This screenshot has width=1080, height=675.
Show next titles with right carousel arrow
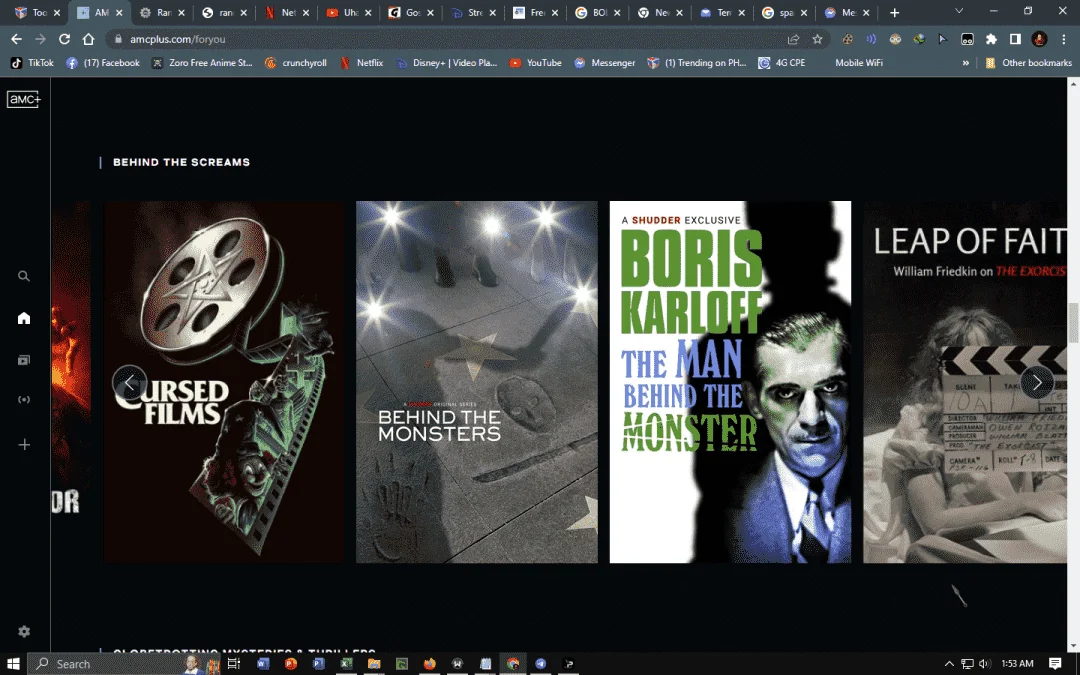[1037, 382]
